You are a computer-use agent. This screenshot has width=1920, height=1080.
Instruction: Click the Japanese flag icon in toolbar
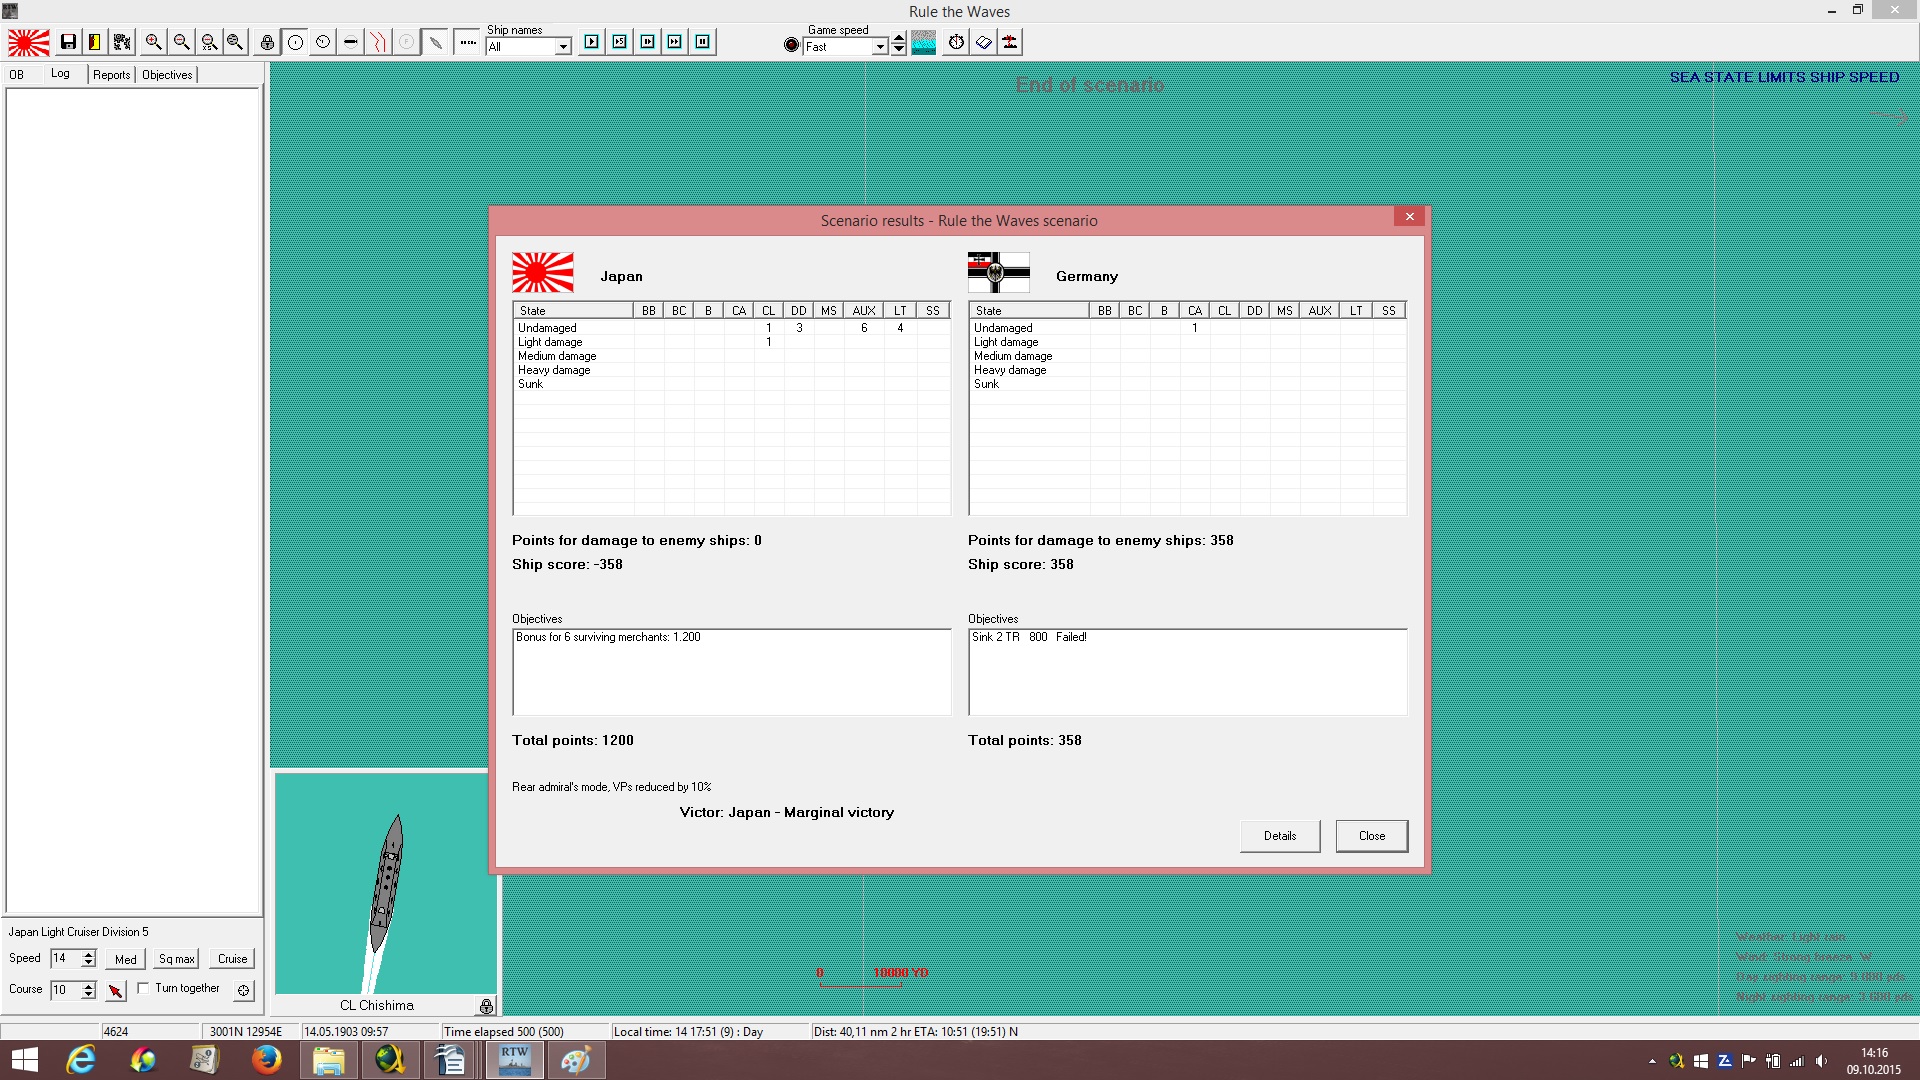[x=29, y=43]
